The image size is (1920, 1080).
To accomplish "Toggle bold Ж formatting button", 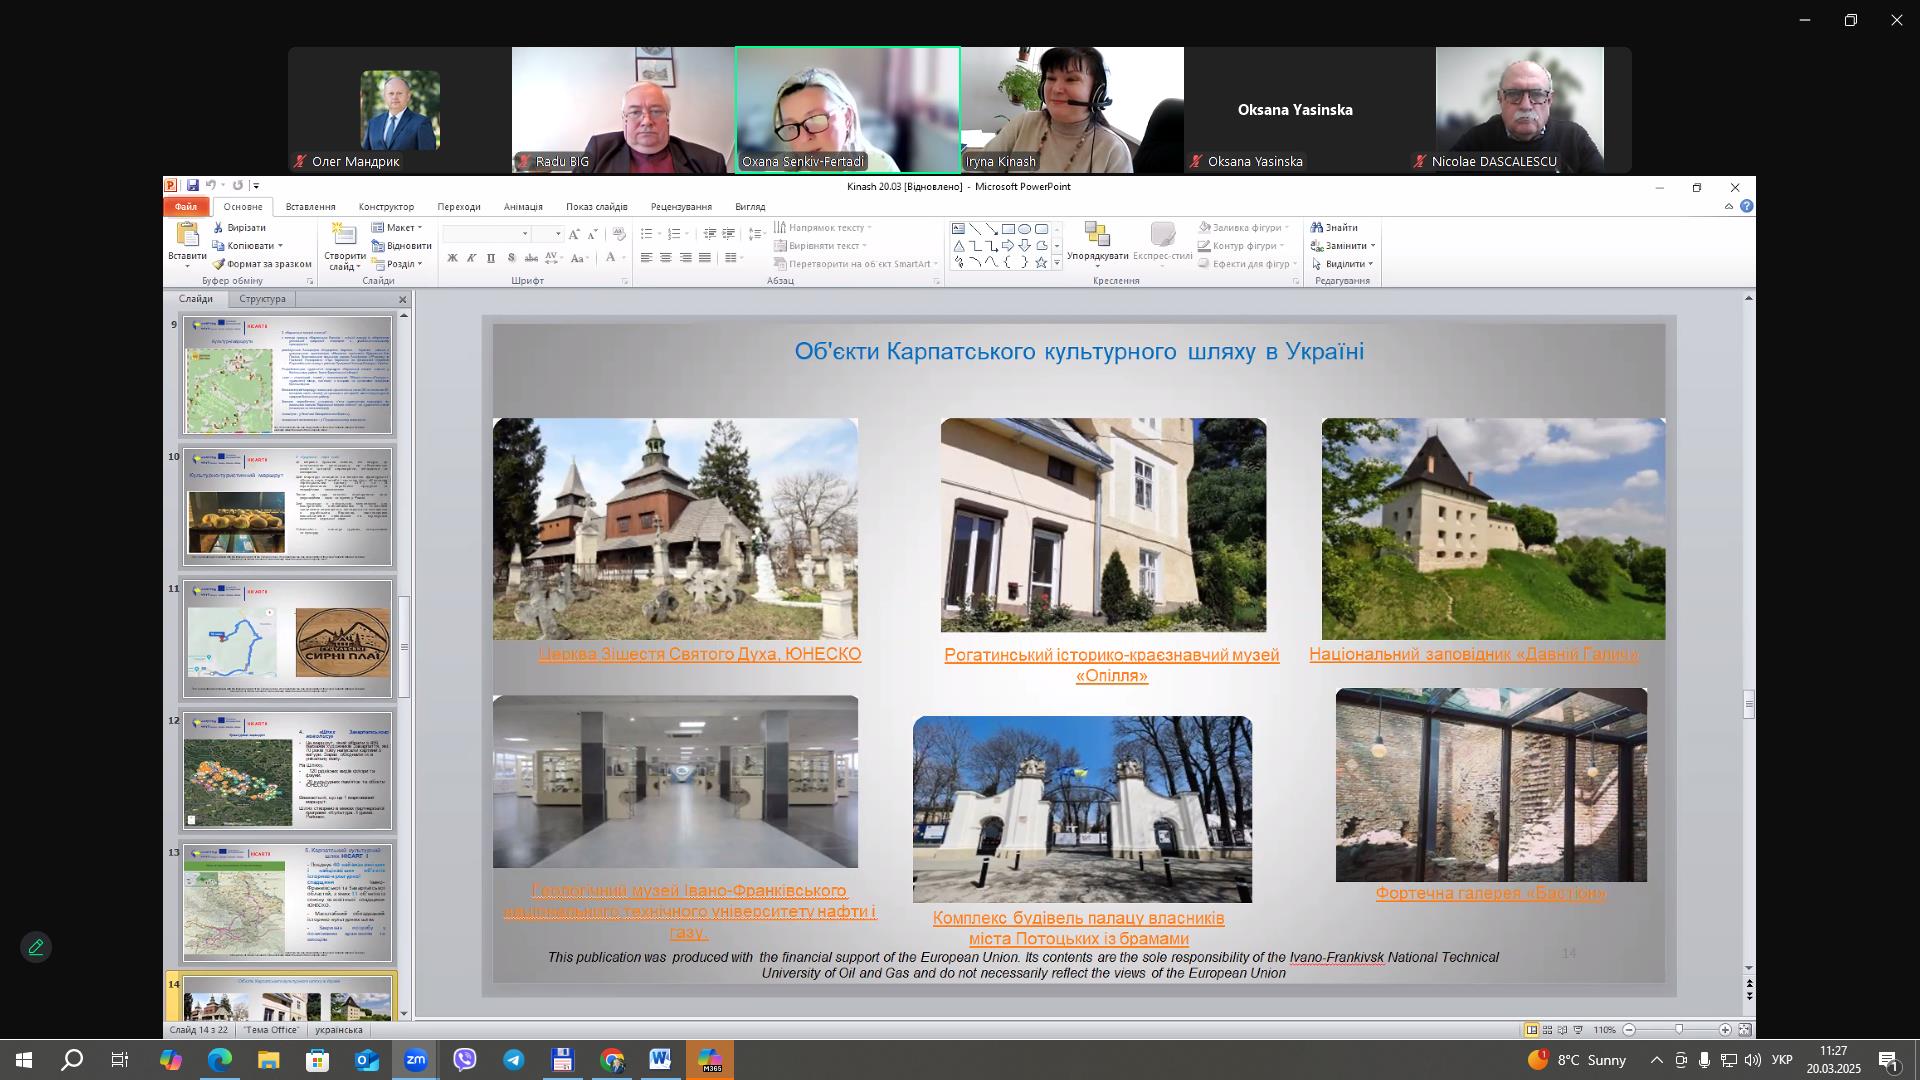I will point(452,258).
